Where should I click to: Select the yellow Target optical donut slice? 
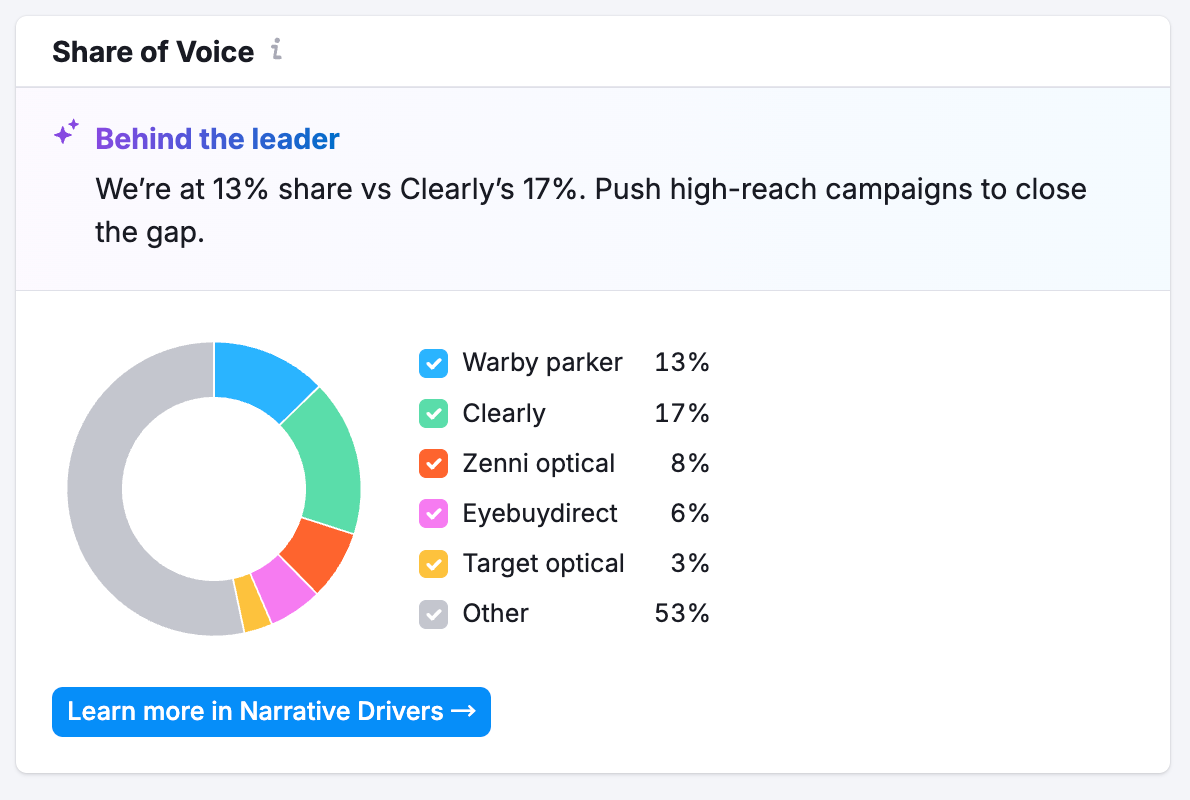(x=253, y=605)
